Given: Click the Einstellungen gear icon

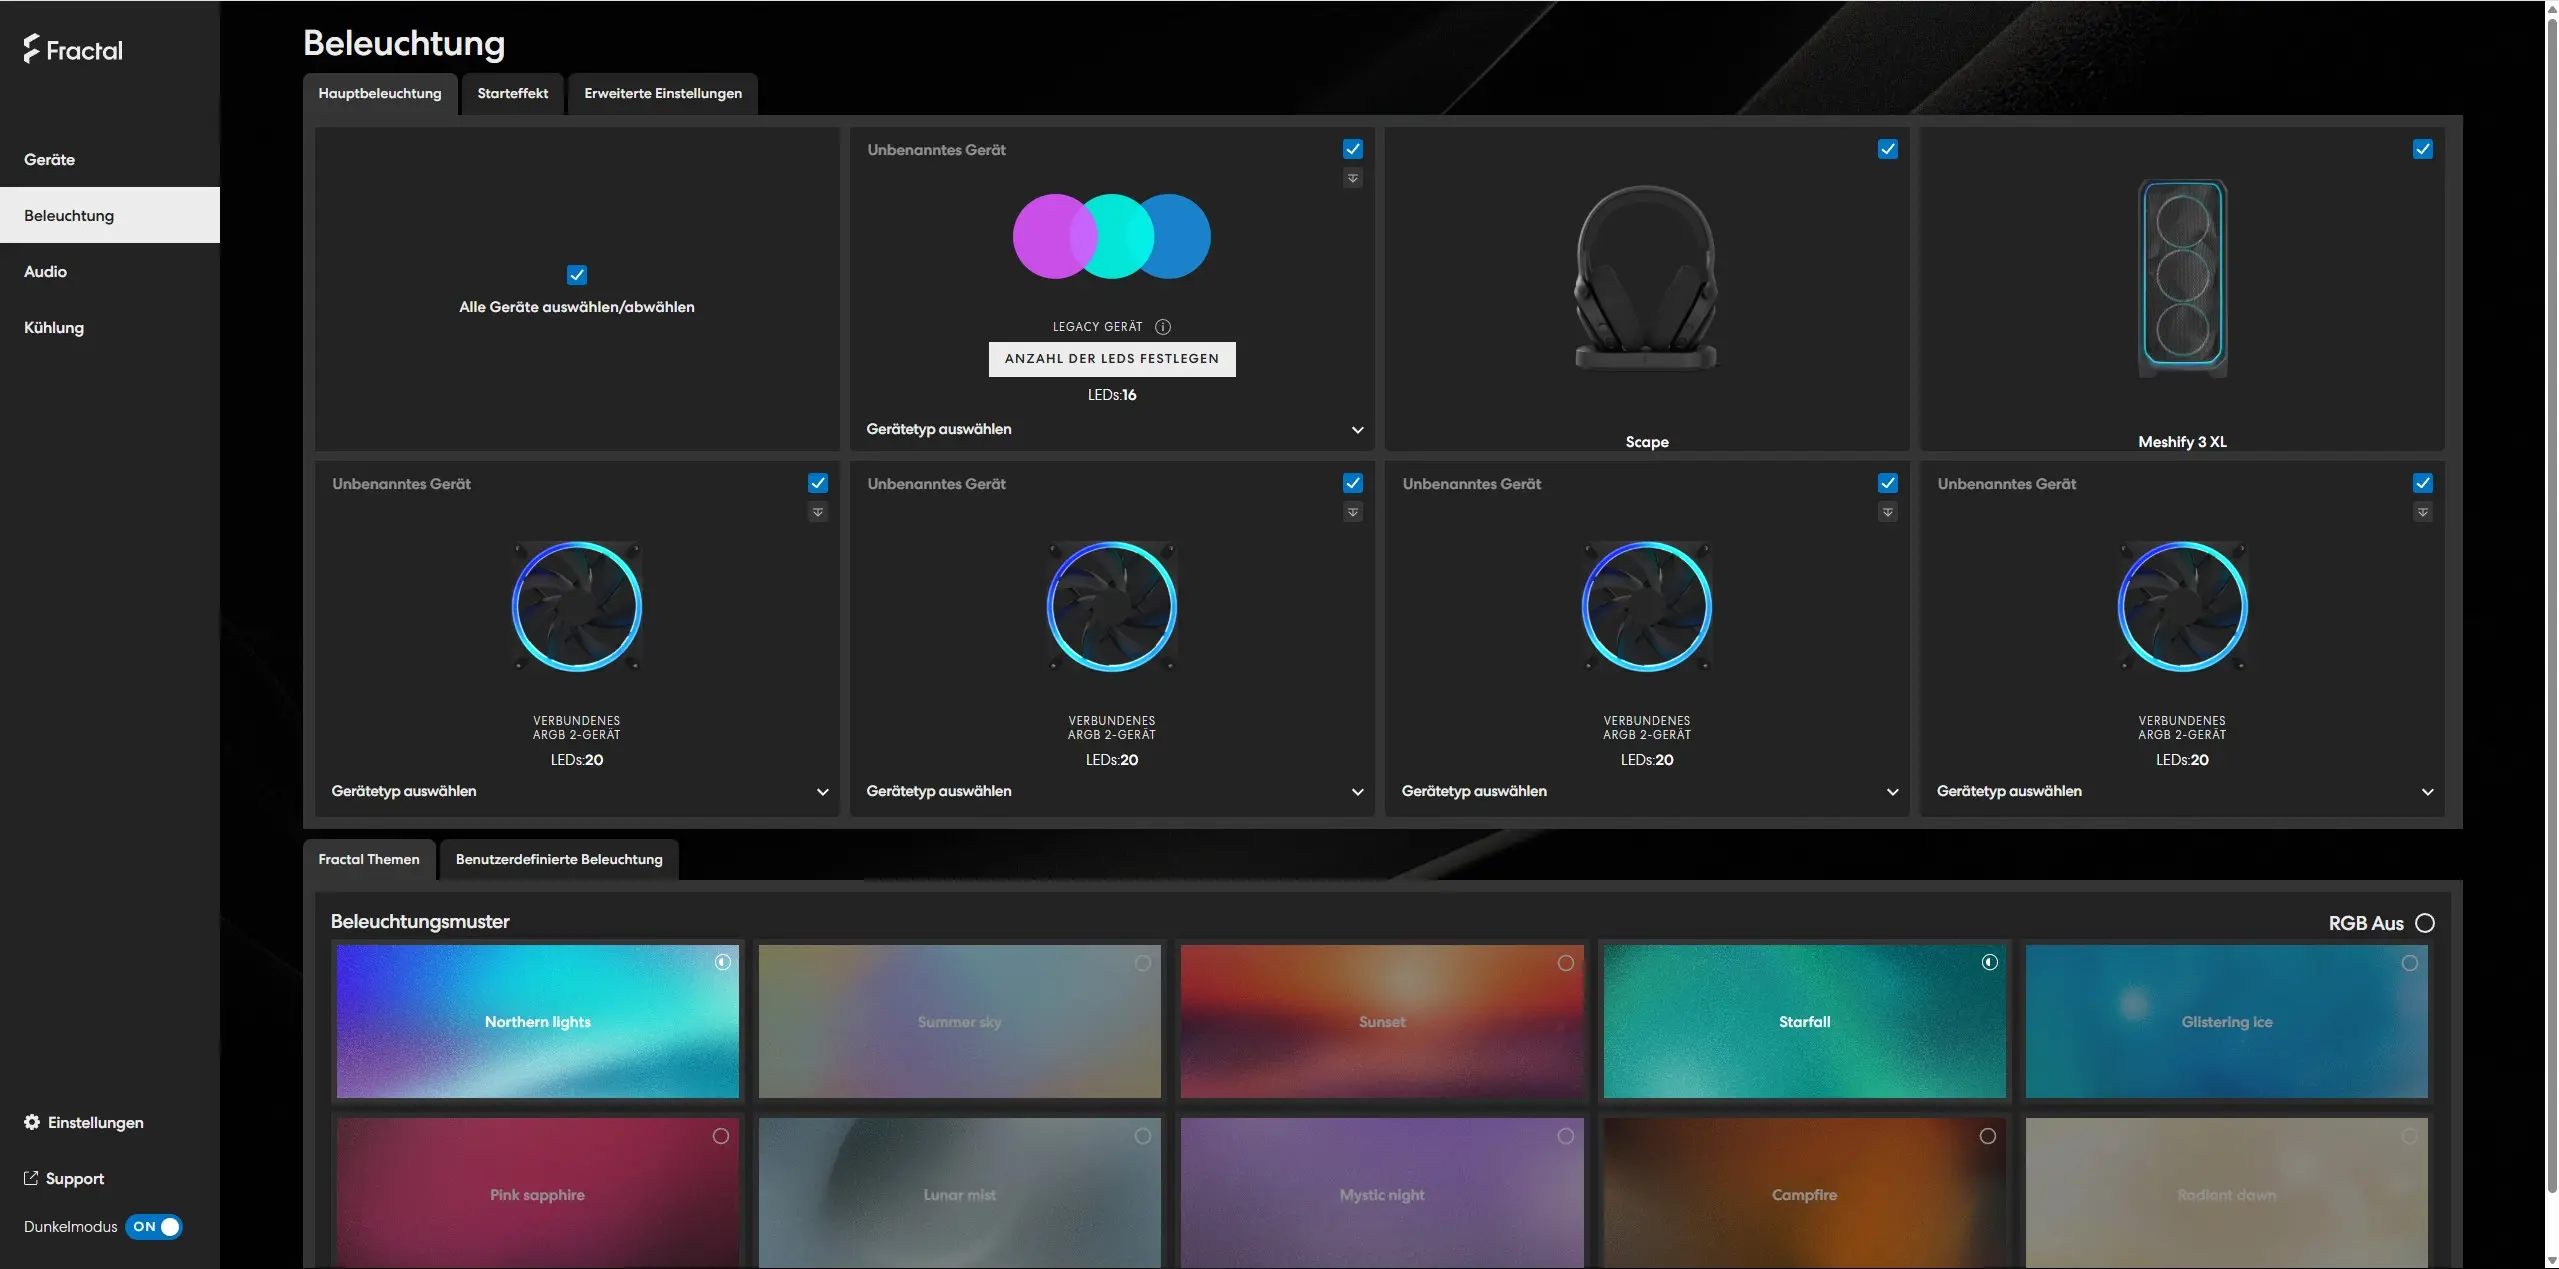Looking at the screenshot, I should click(x=32, y=1122).
